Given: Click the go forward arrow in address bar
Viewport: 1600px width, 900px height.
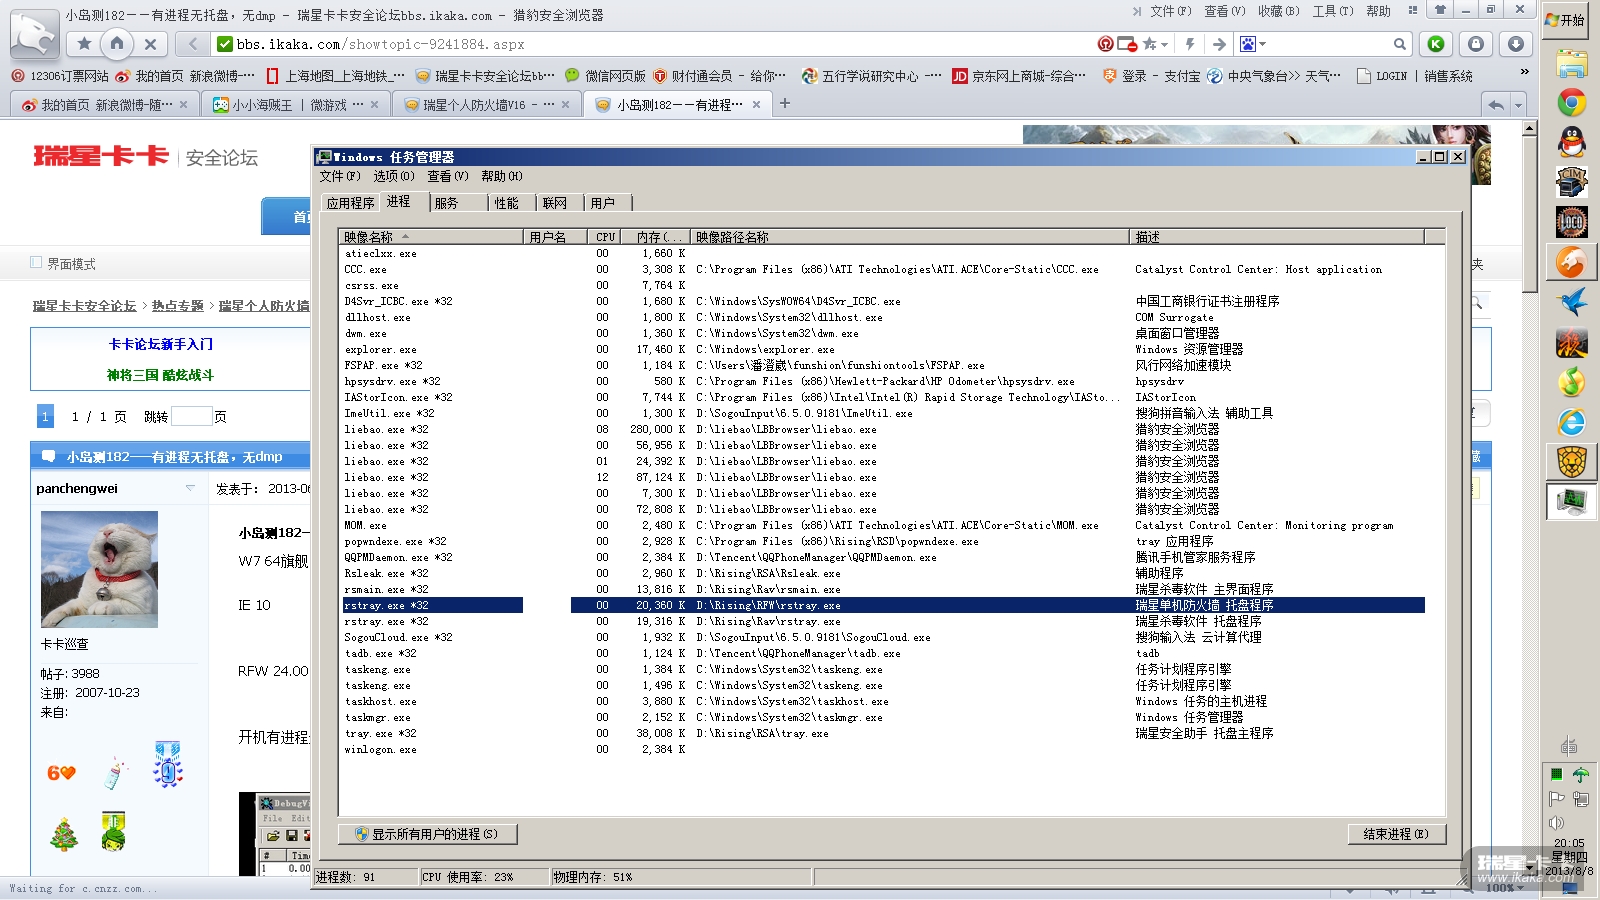Looking at the screenshot, I should [1219, 44].
